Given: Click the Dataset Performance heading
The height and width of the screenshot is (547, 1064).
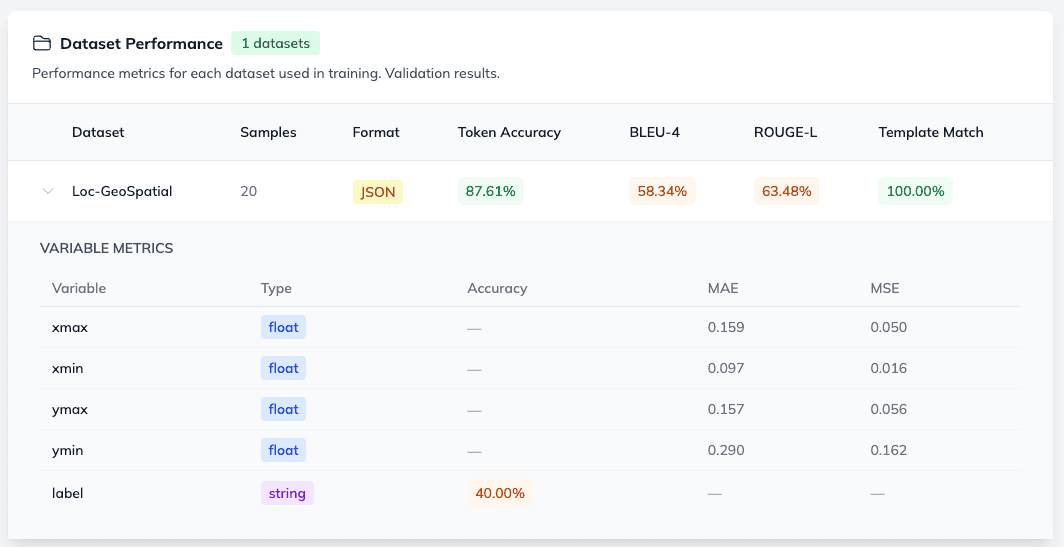Looking at the screenshot, I should pyautogui.click(x=141, y=43).
